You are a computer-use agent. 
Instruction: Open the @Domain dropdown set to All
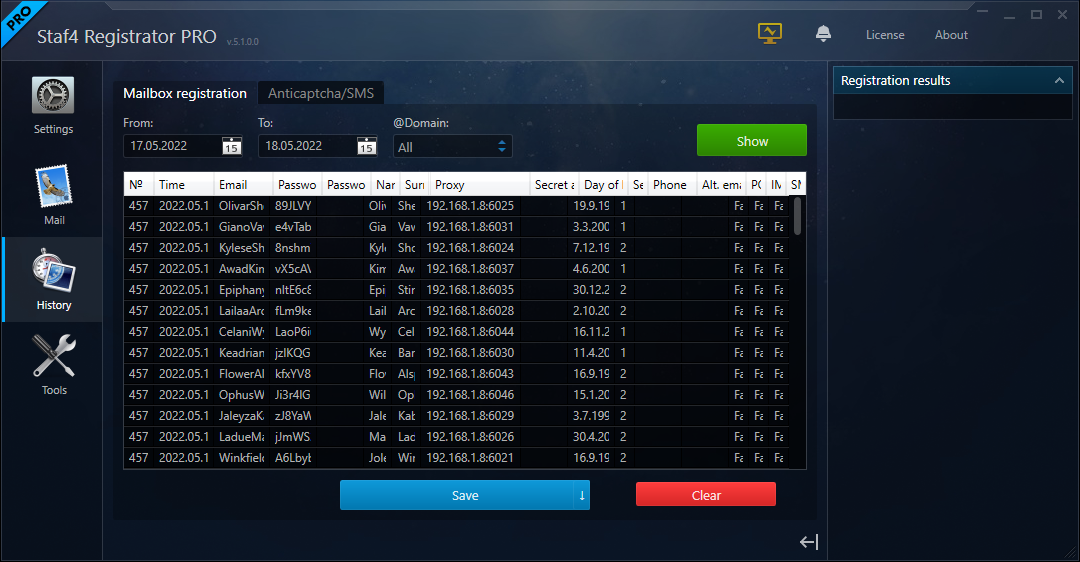(x=453, y=147)
